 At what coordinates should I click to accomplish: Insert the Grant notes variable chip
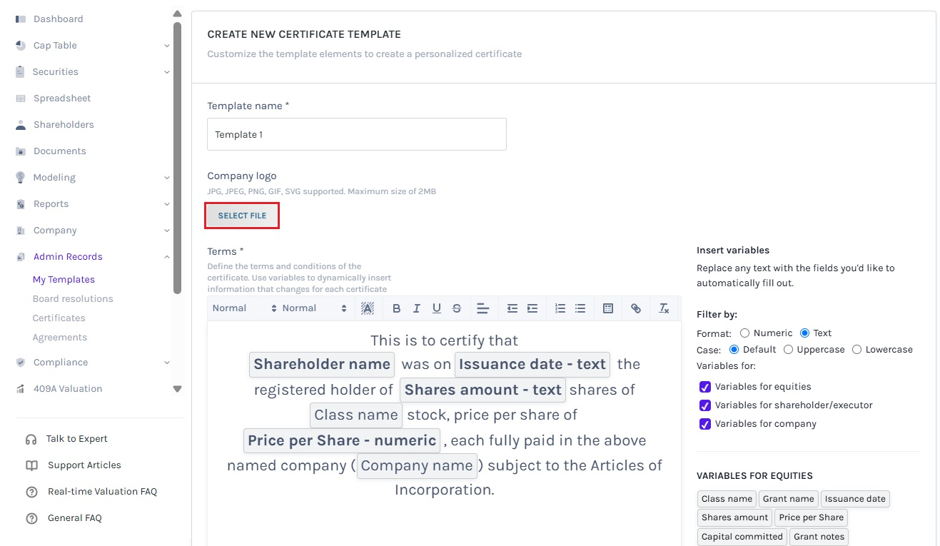pyautogui.click(x=819, y=536)
